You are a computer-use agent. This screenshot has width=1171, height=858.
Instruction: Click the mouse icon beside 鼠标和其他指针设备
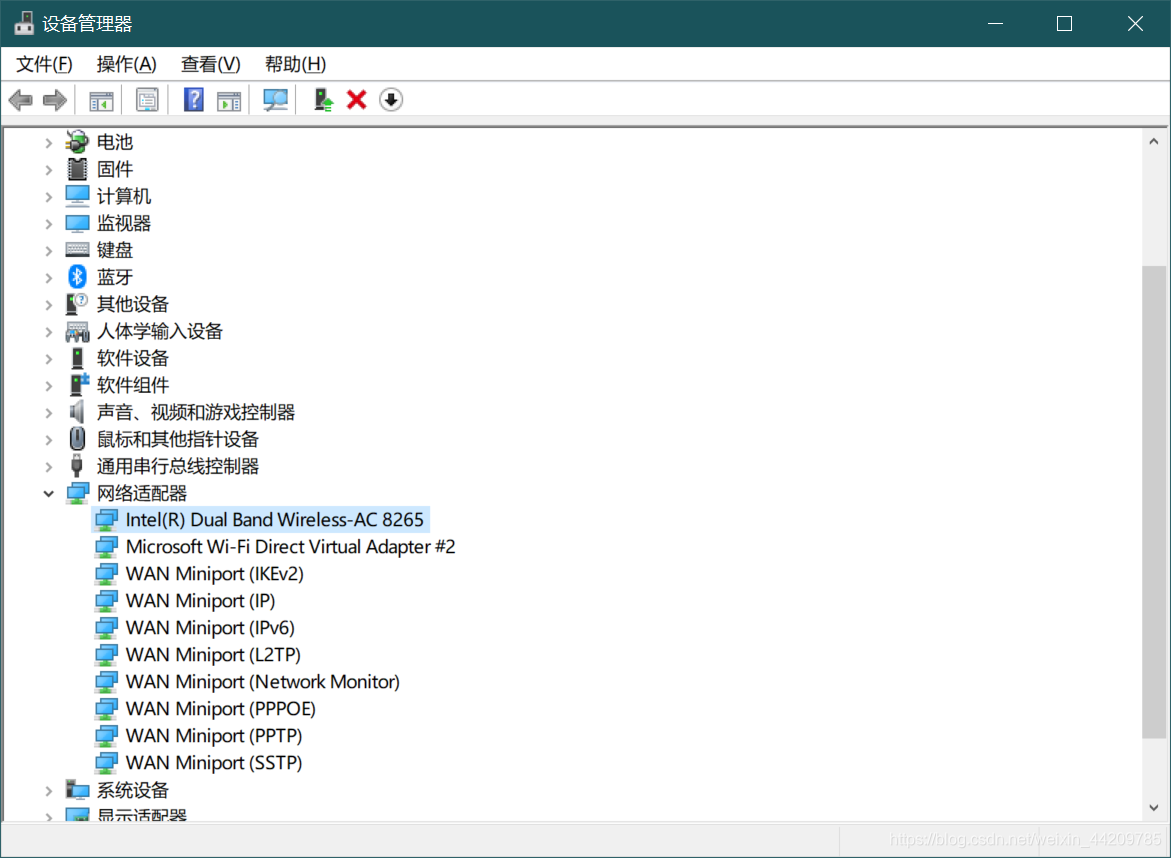click(x=77, y=439)
